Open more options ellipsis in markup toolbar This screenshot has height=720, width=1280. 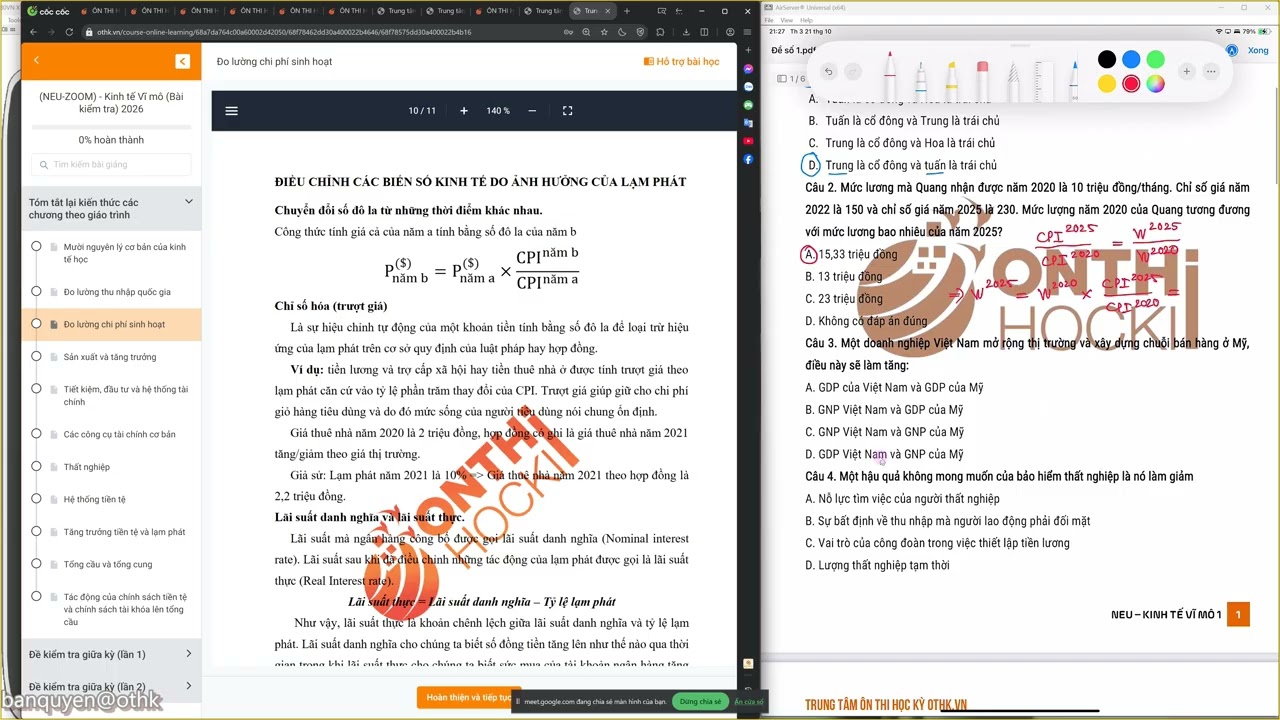1211,71
